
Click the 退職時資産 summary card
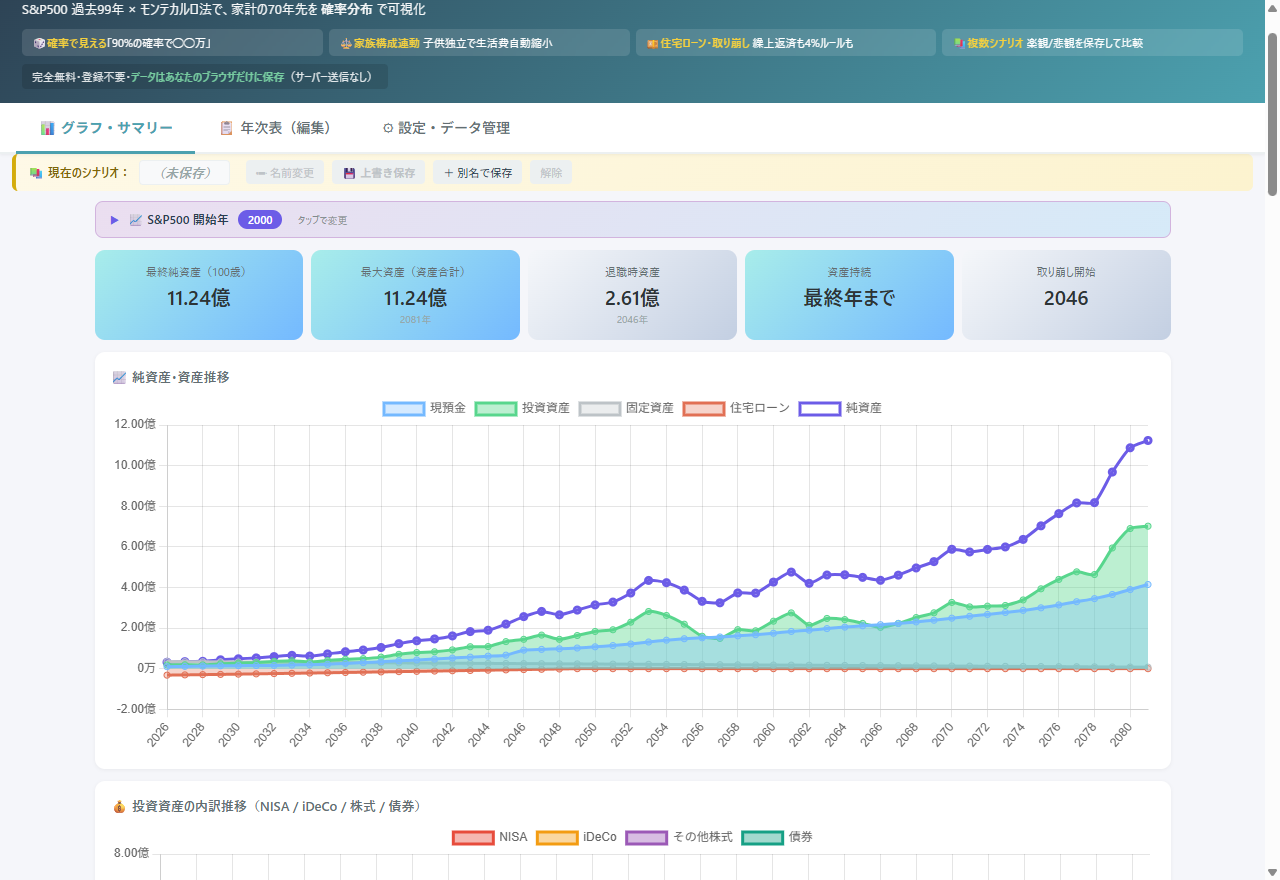point(632,295)
